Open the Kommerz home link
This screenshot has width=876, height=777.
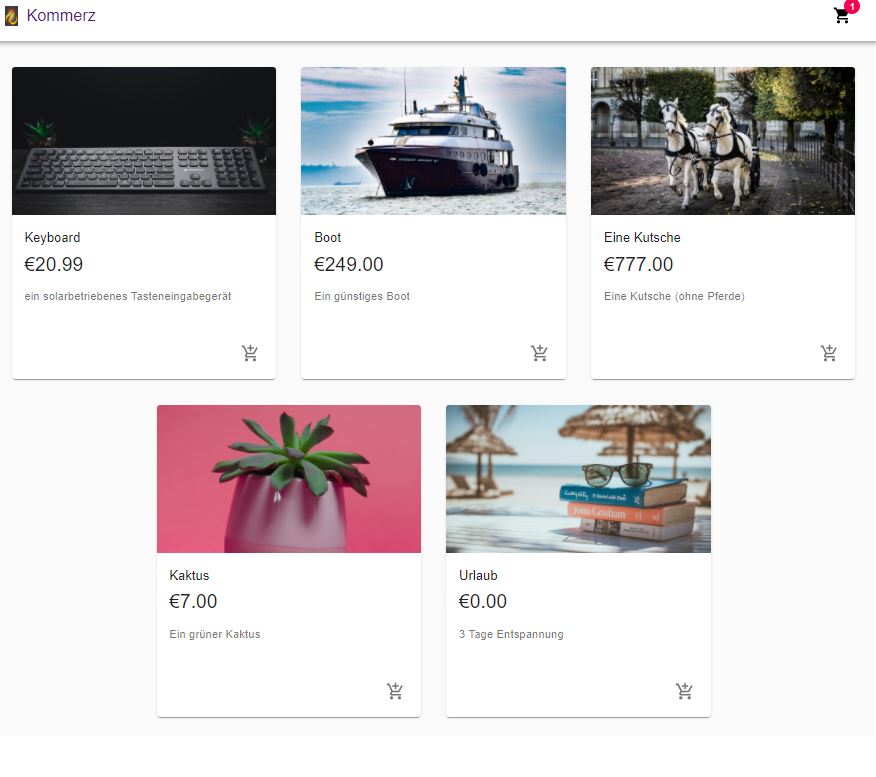(x=61, y=16)
